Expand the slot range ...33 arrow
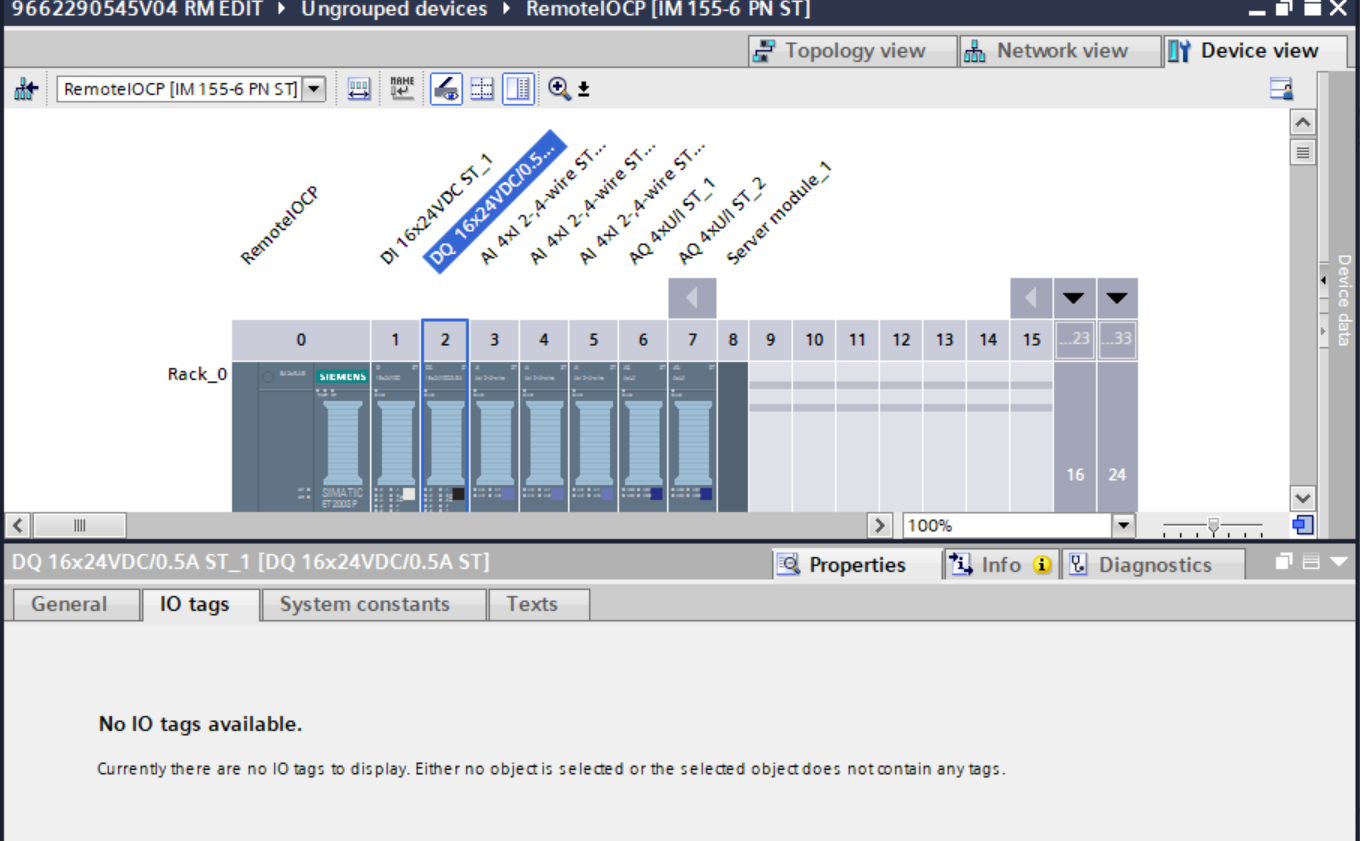 [1117, 298]
